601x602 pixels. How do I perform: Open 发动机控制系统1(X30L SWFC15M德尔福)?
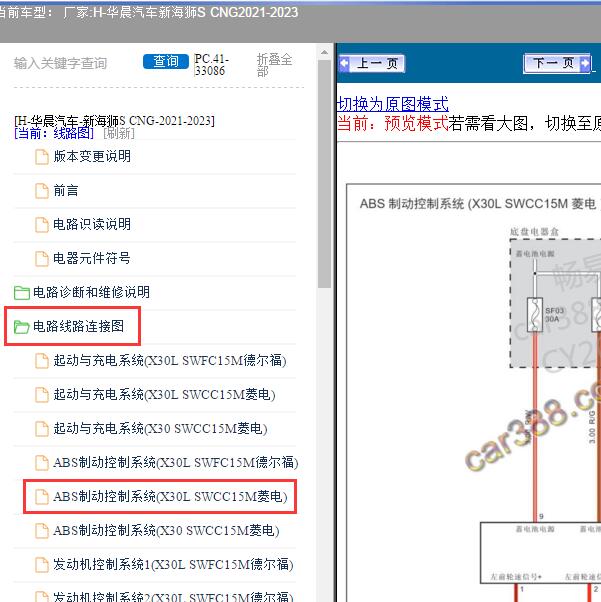coord(173,564)
